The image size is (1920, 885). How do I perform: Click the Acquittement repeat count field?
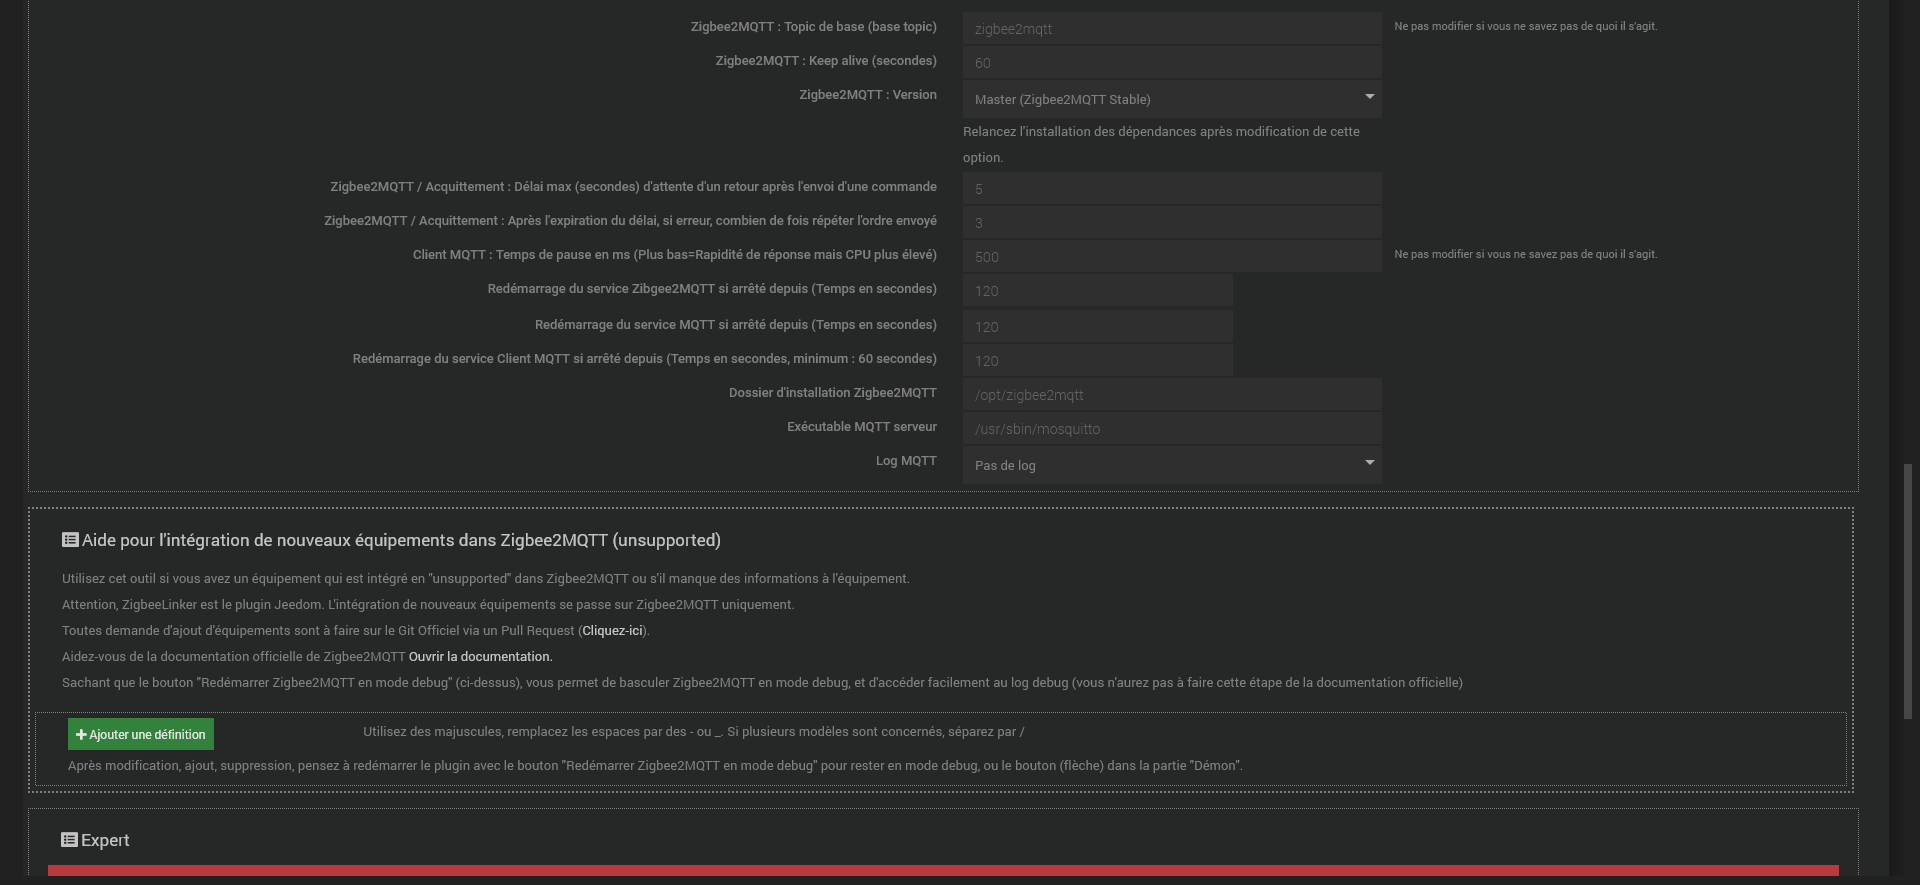(x=1172, y=223)
